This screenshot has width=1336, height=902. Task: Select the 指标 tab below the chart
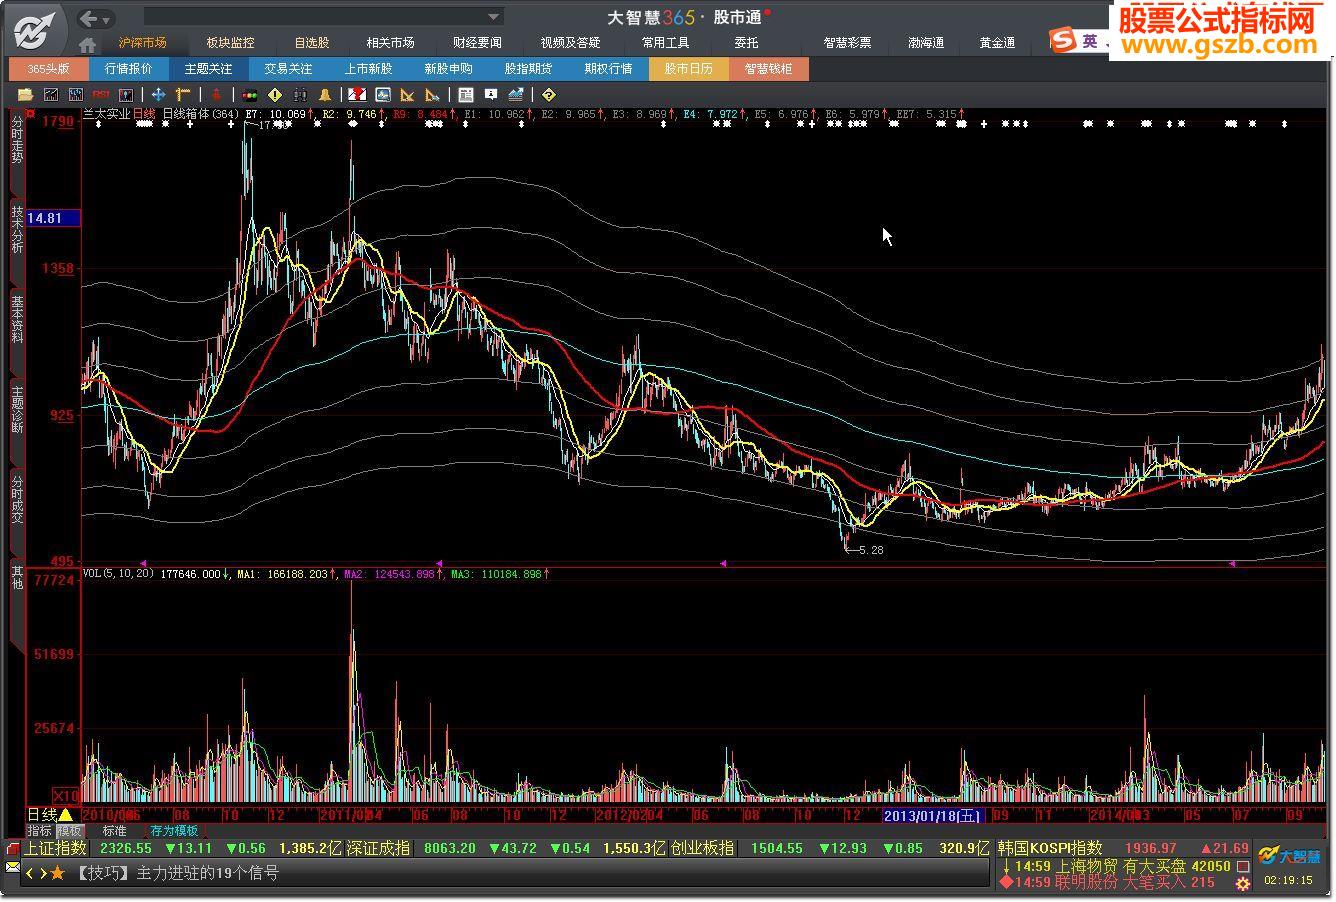tap(39, 831)
